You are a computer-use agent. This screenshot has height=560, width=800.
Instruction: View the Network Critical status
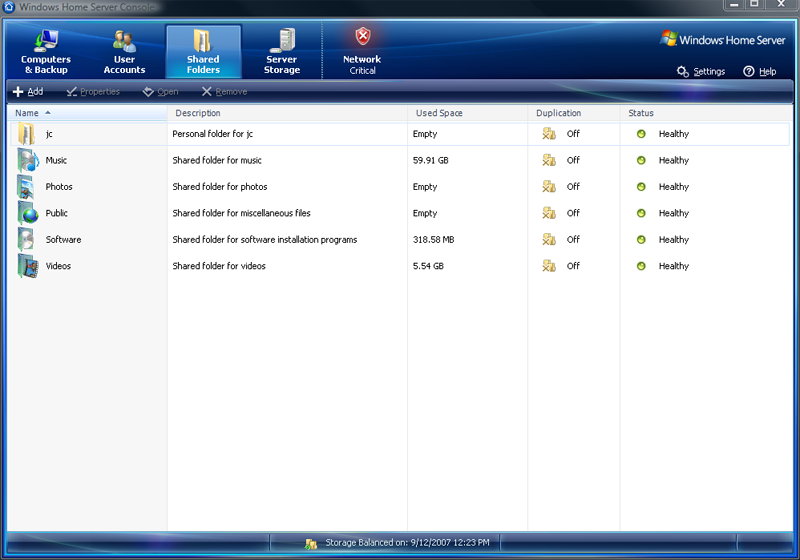point(362,52)
